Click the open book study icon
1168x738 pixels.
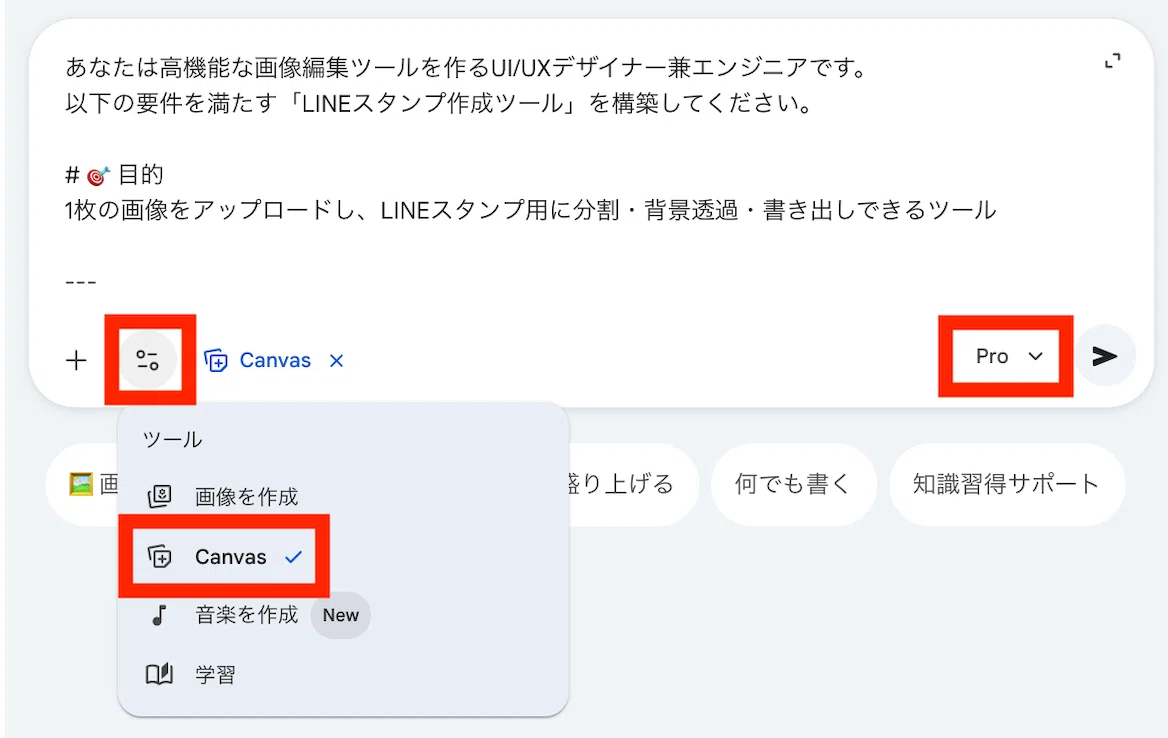[159, 674]
